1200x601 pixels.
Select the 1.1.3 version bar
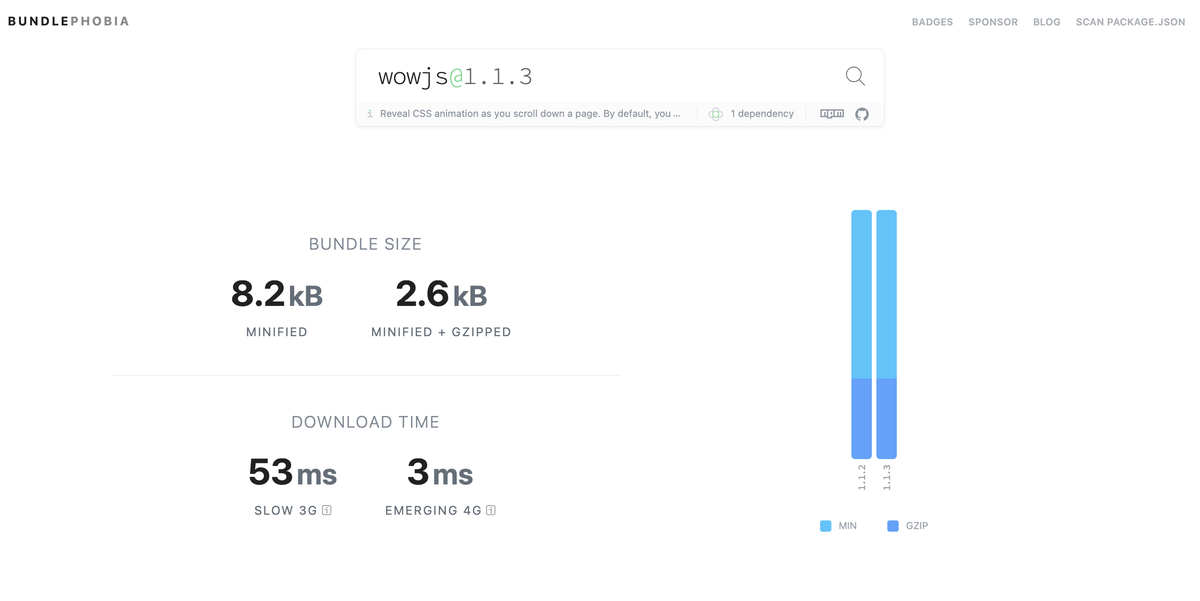click(x=886, y=334)
